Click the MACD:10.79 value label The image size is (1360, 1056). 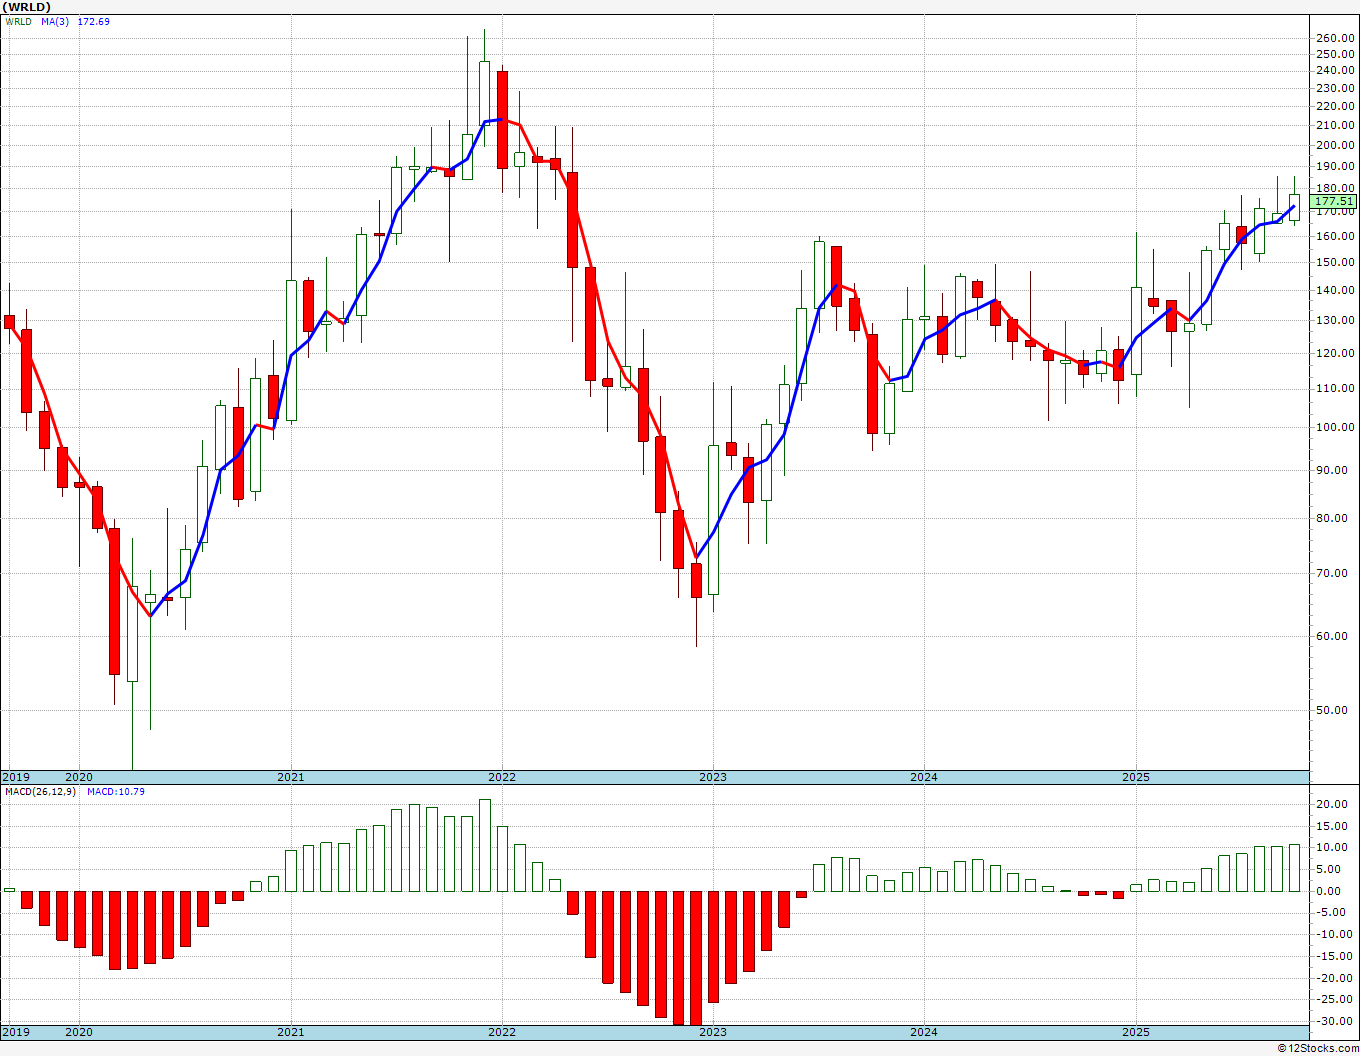116,792
